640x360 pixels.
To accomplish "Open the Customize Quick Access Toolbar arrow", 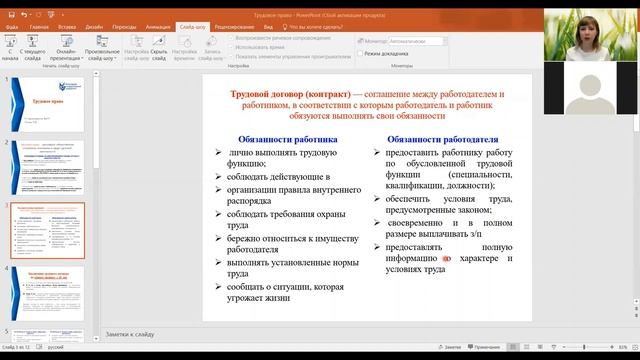I will pyautogui.click(x=63, y=15).
